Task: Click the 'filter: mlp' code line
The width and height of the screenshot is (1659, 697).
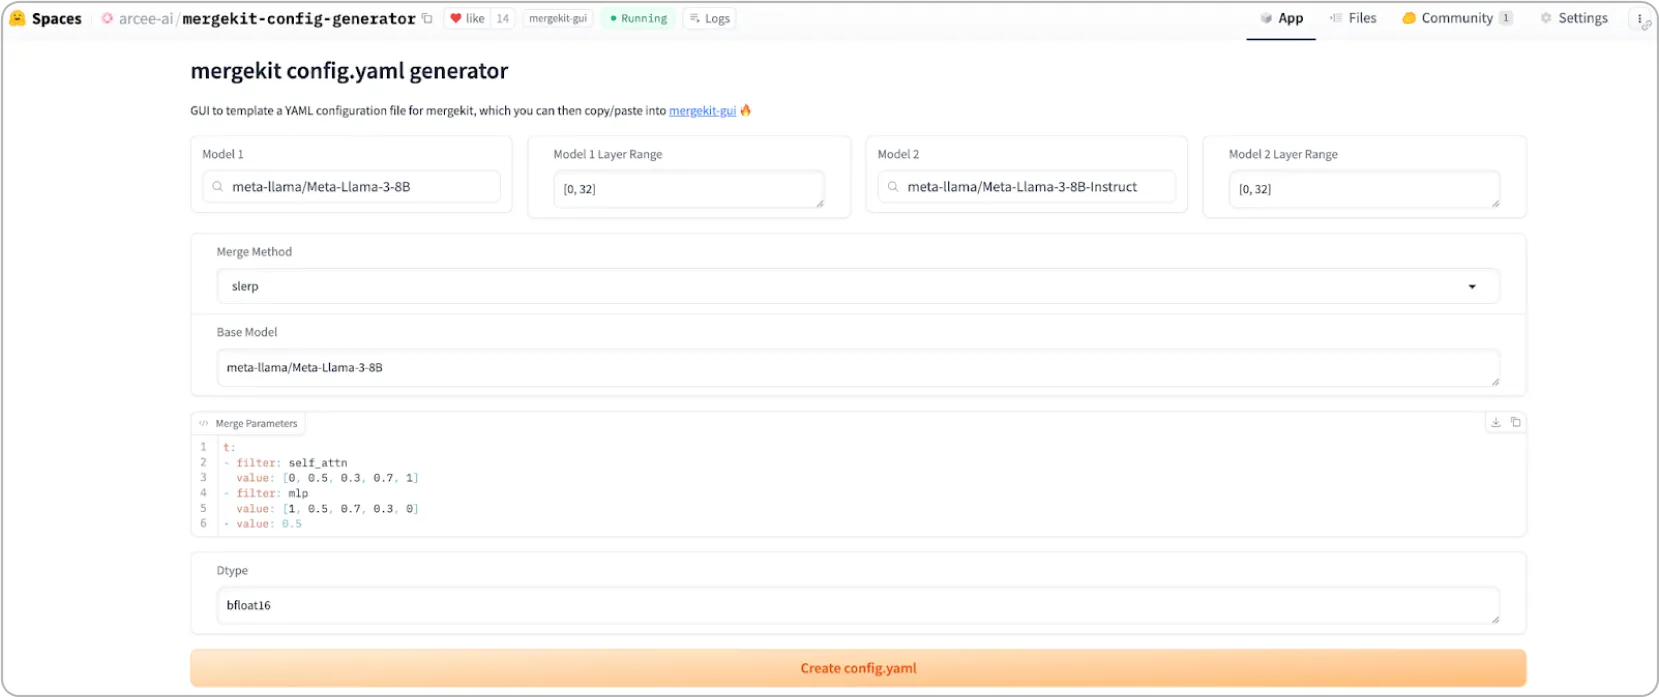Action: [x=266, y=493]
